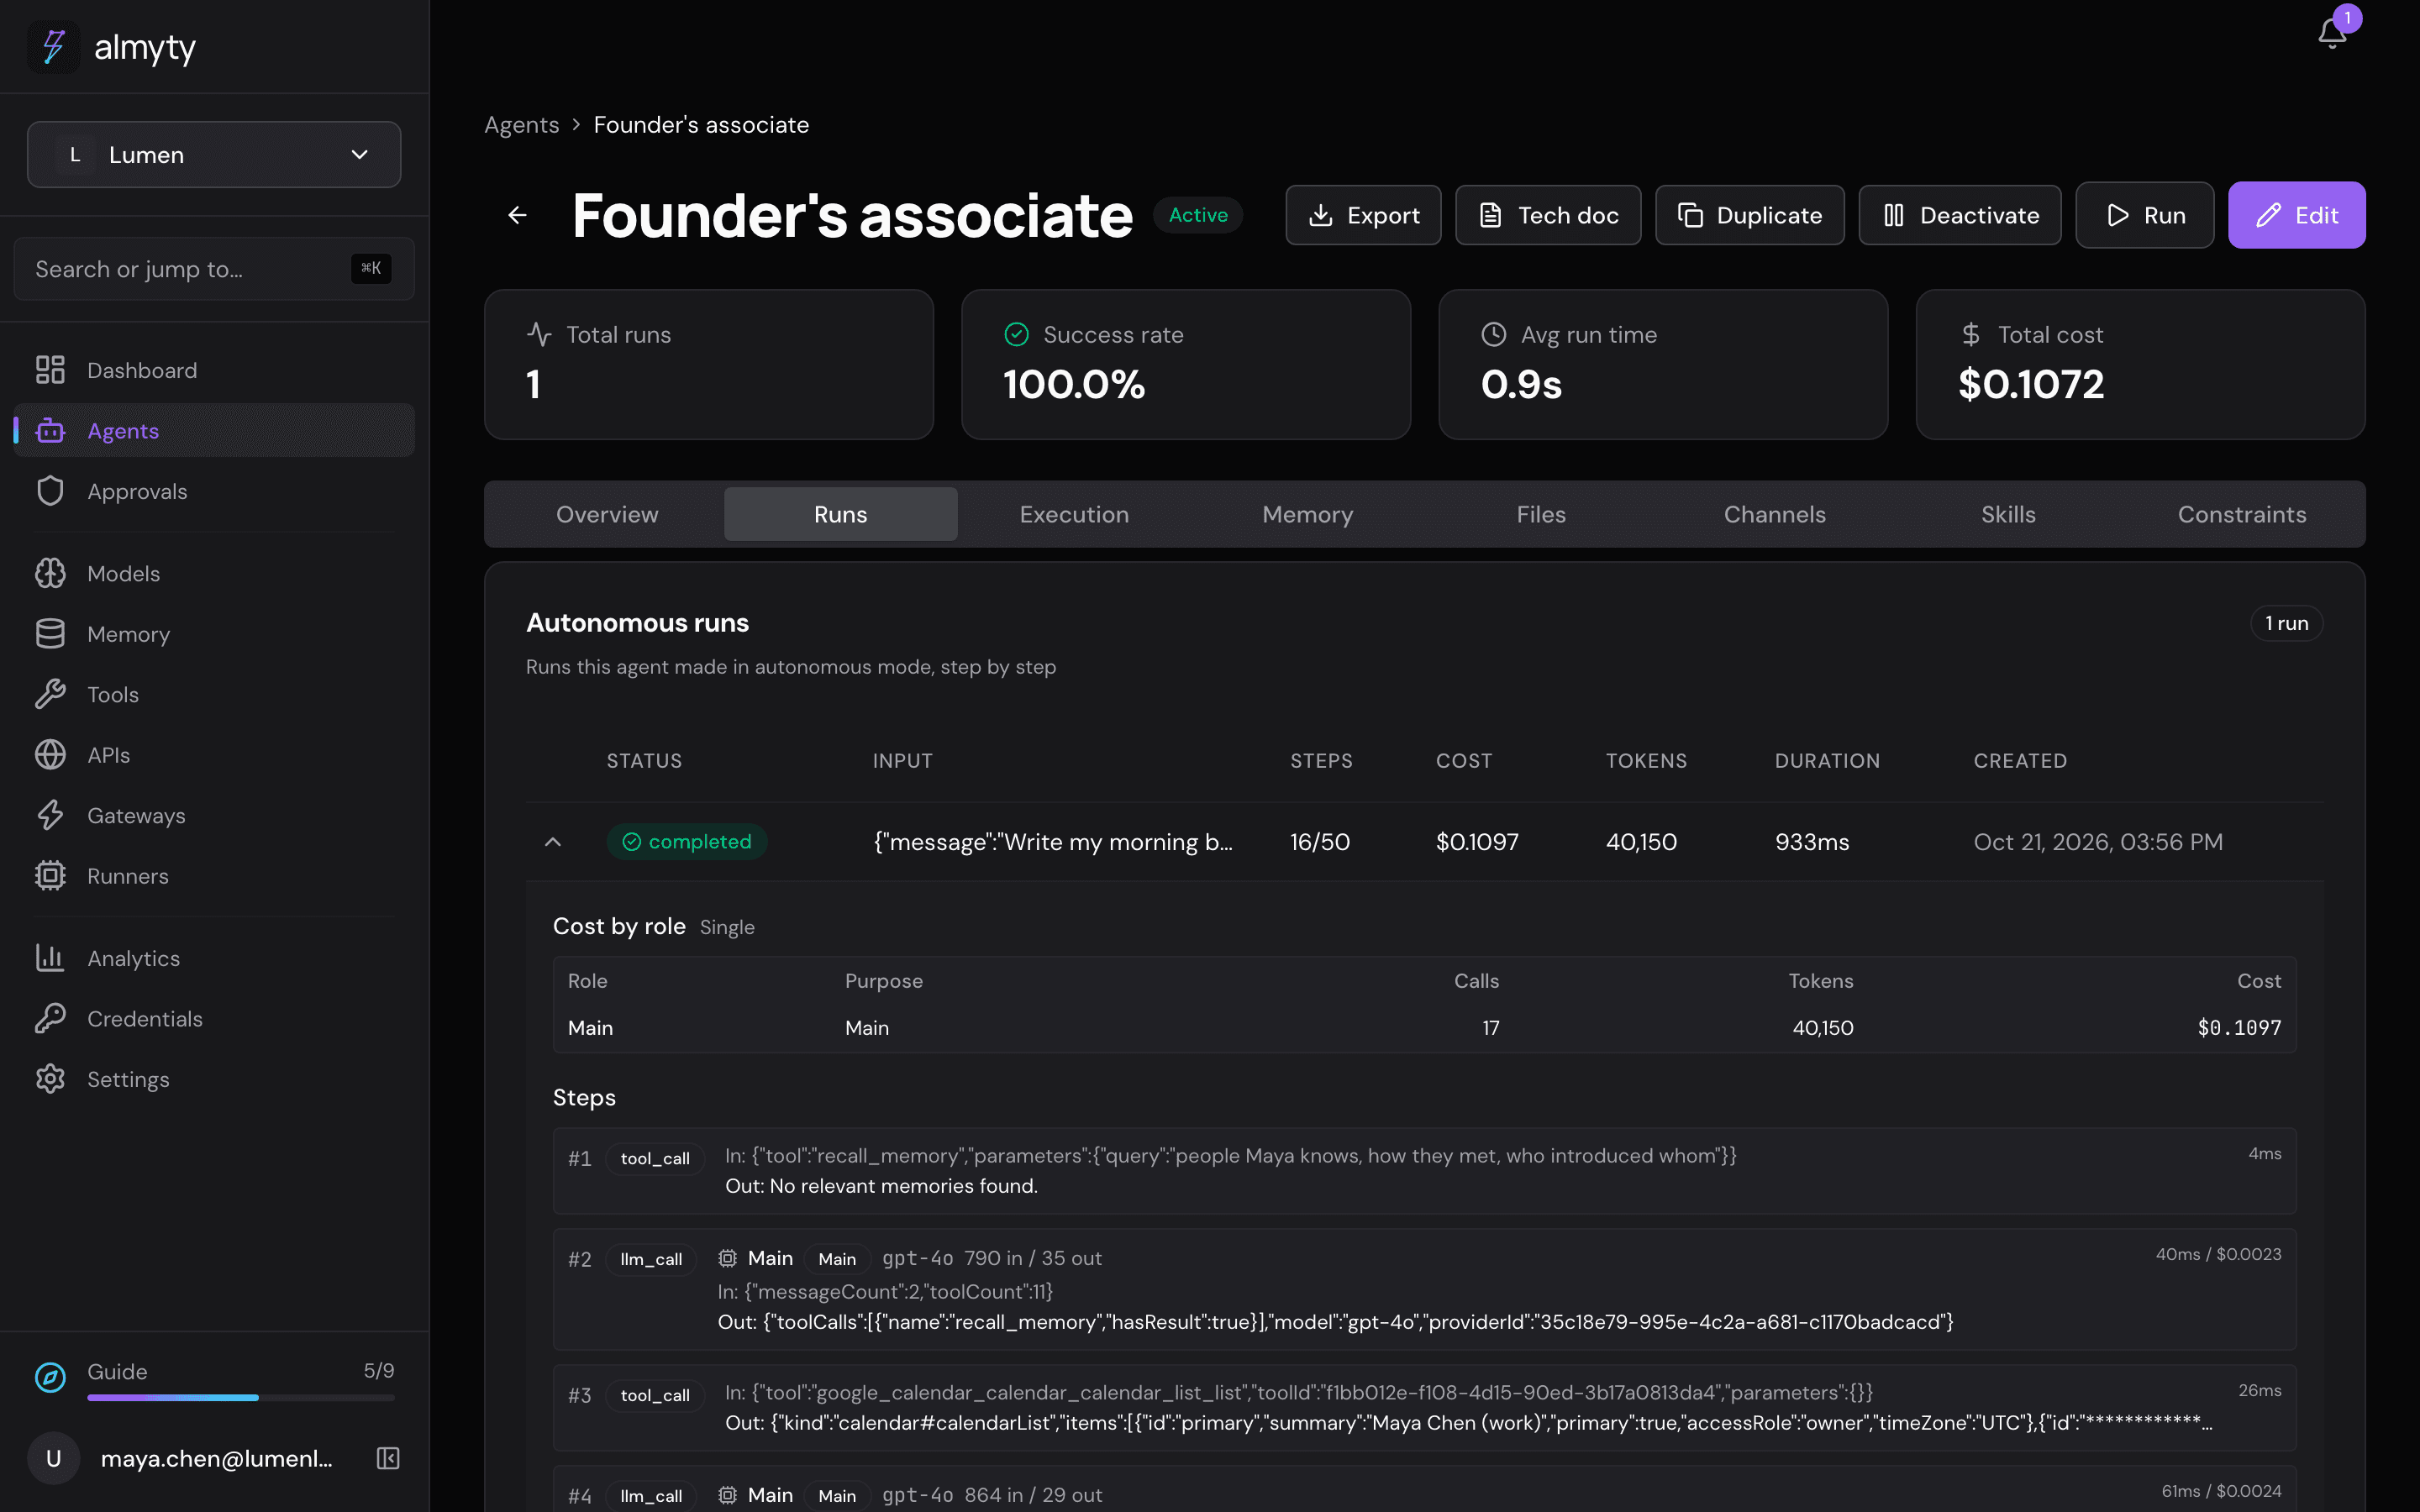Collapse the sidebar panel icon

388,1458
